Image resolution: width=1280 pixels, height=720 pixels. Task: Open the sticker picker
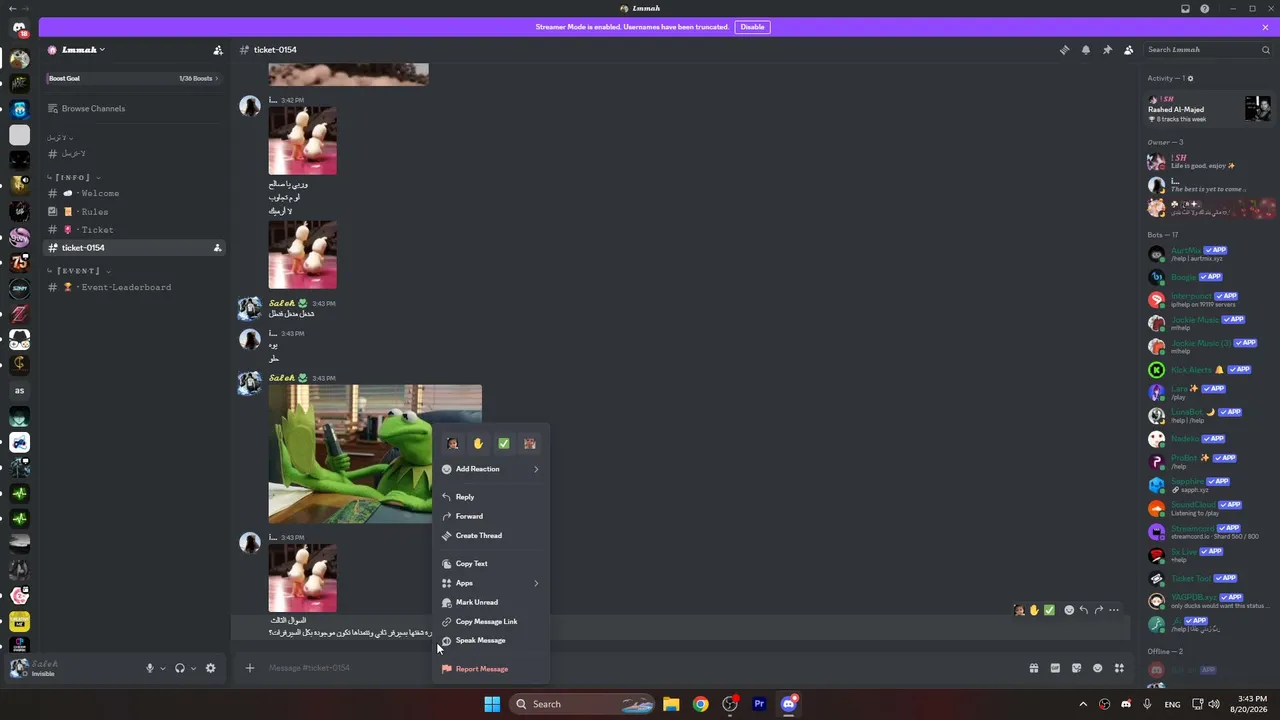point(1076,668)
